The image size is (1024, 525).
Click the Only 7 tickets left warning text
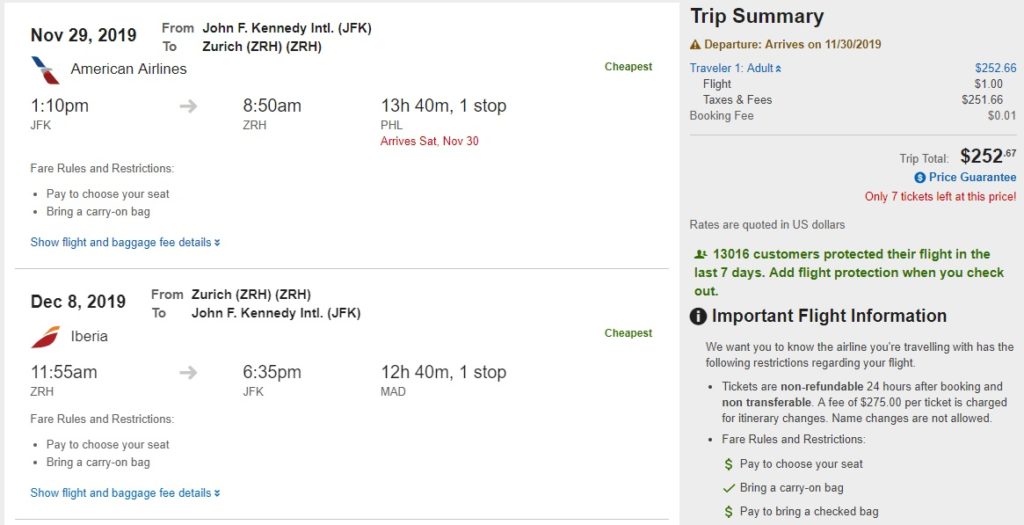(x=940, y=197)
